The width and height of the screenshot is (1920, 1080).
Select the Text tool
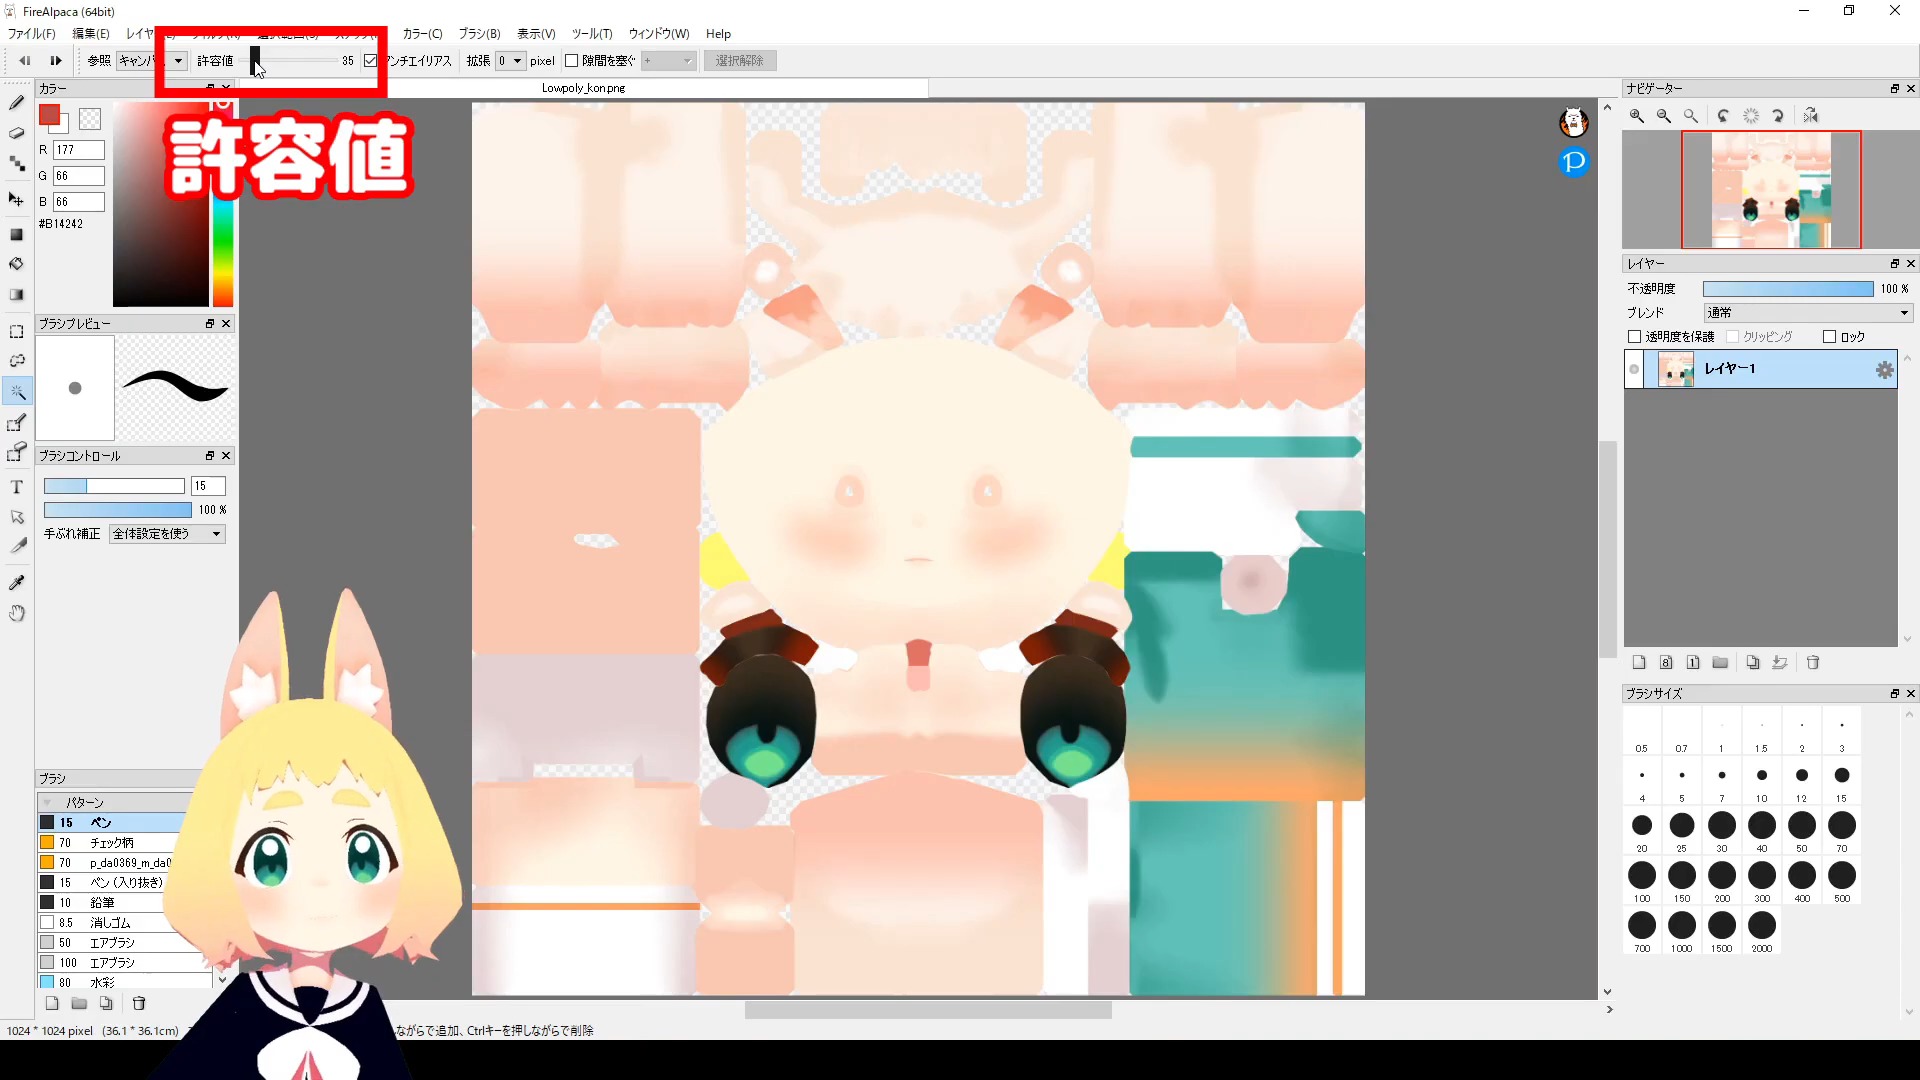tap(17, 487)
